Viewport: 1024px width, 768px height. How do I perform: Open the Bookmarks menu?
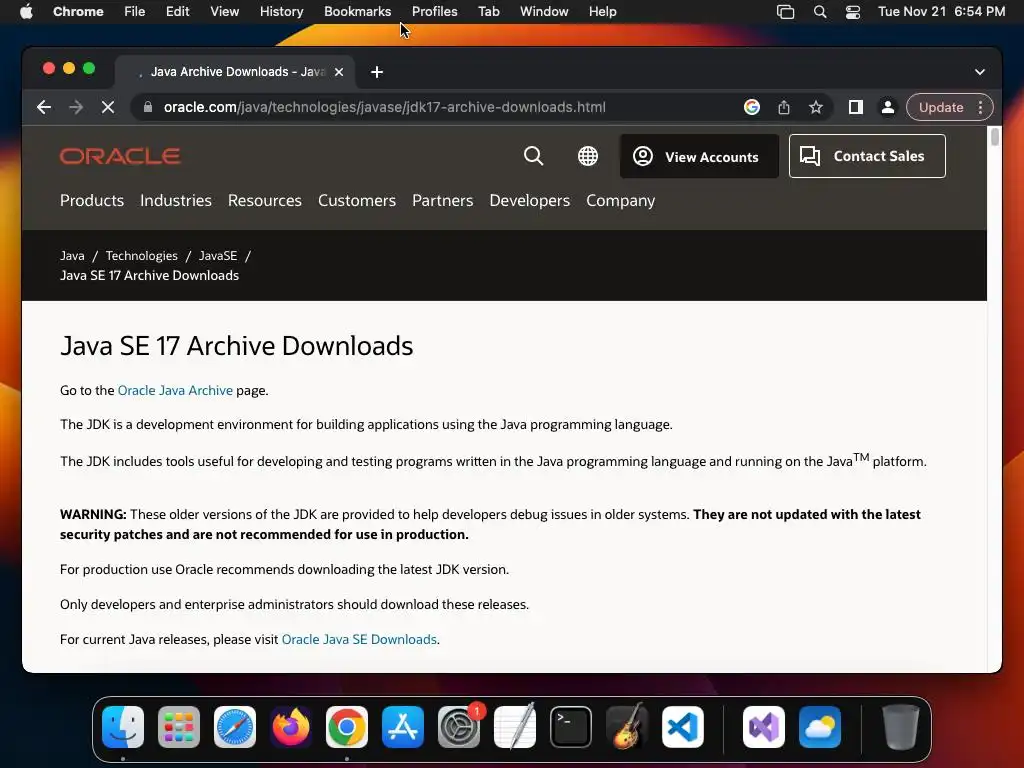(357, 12)
